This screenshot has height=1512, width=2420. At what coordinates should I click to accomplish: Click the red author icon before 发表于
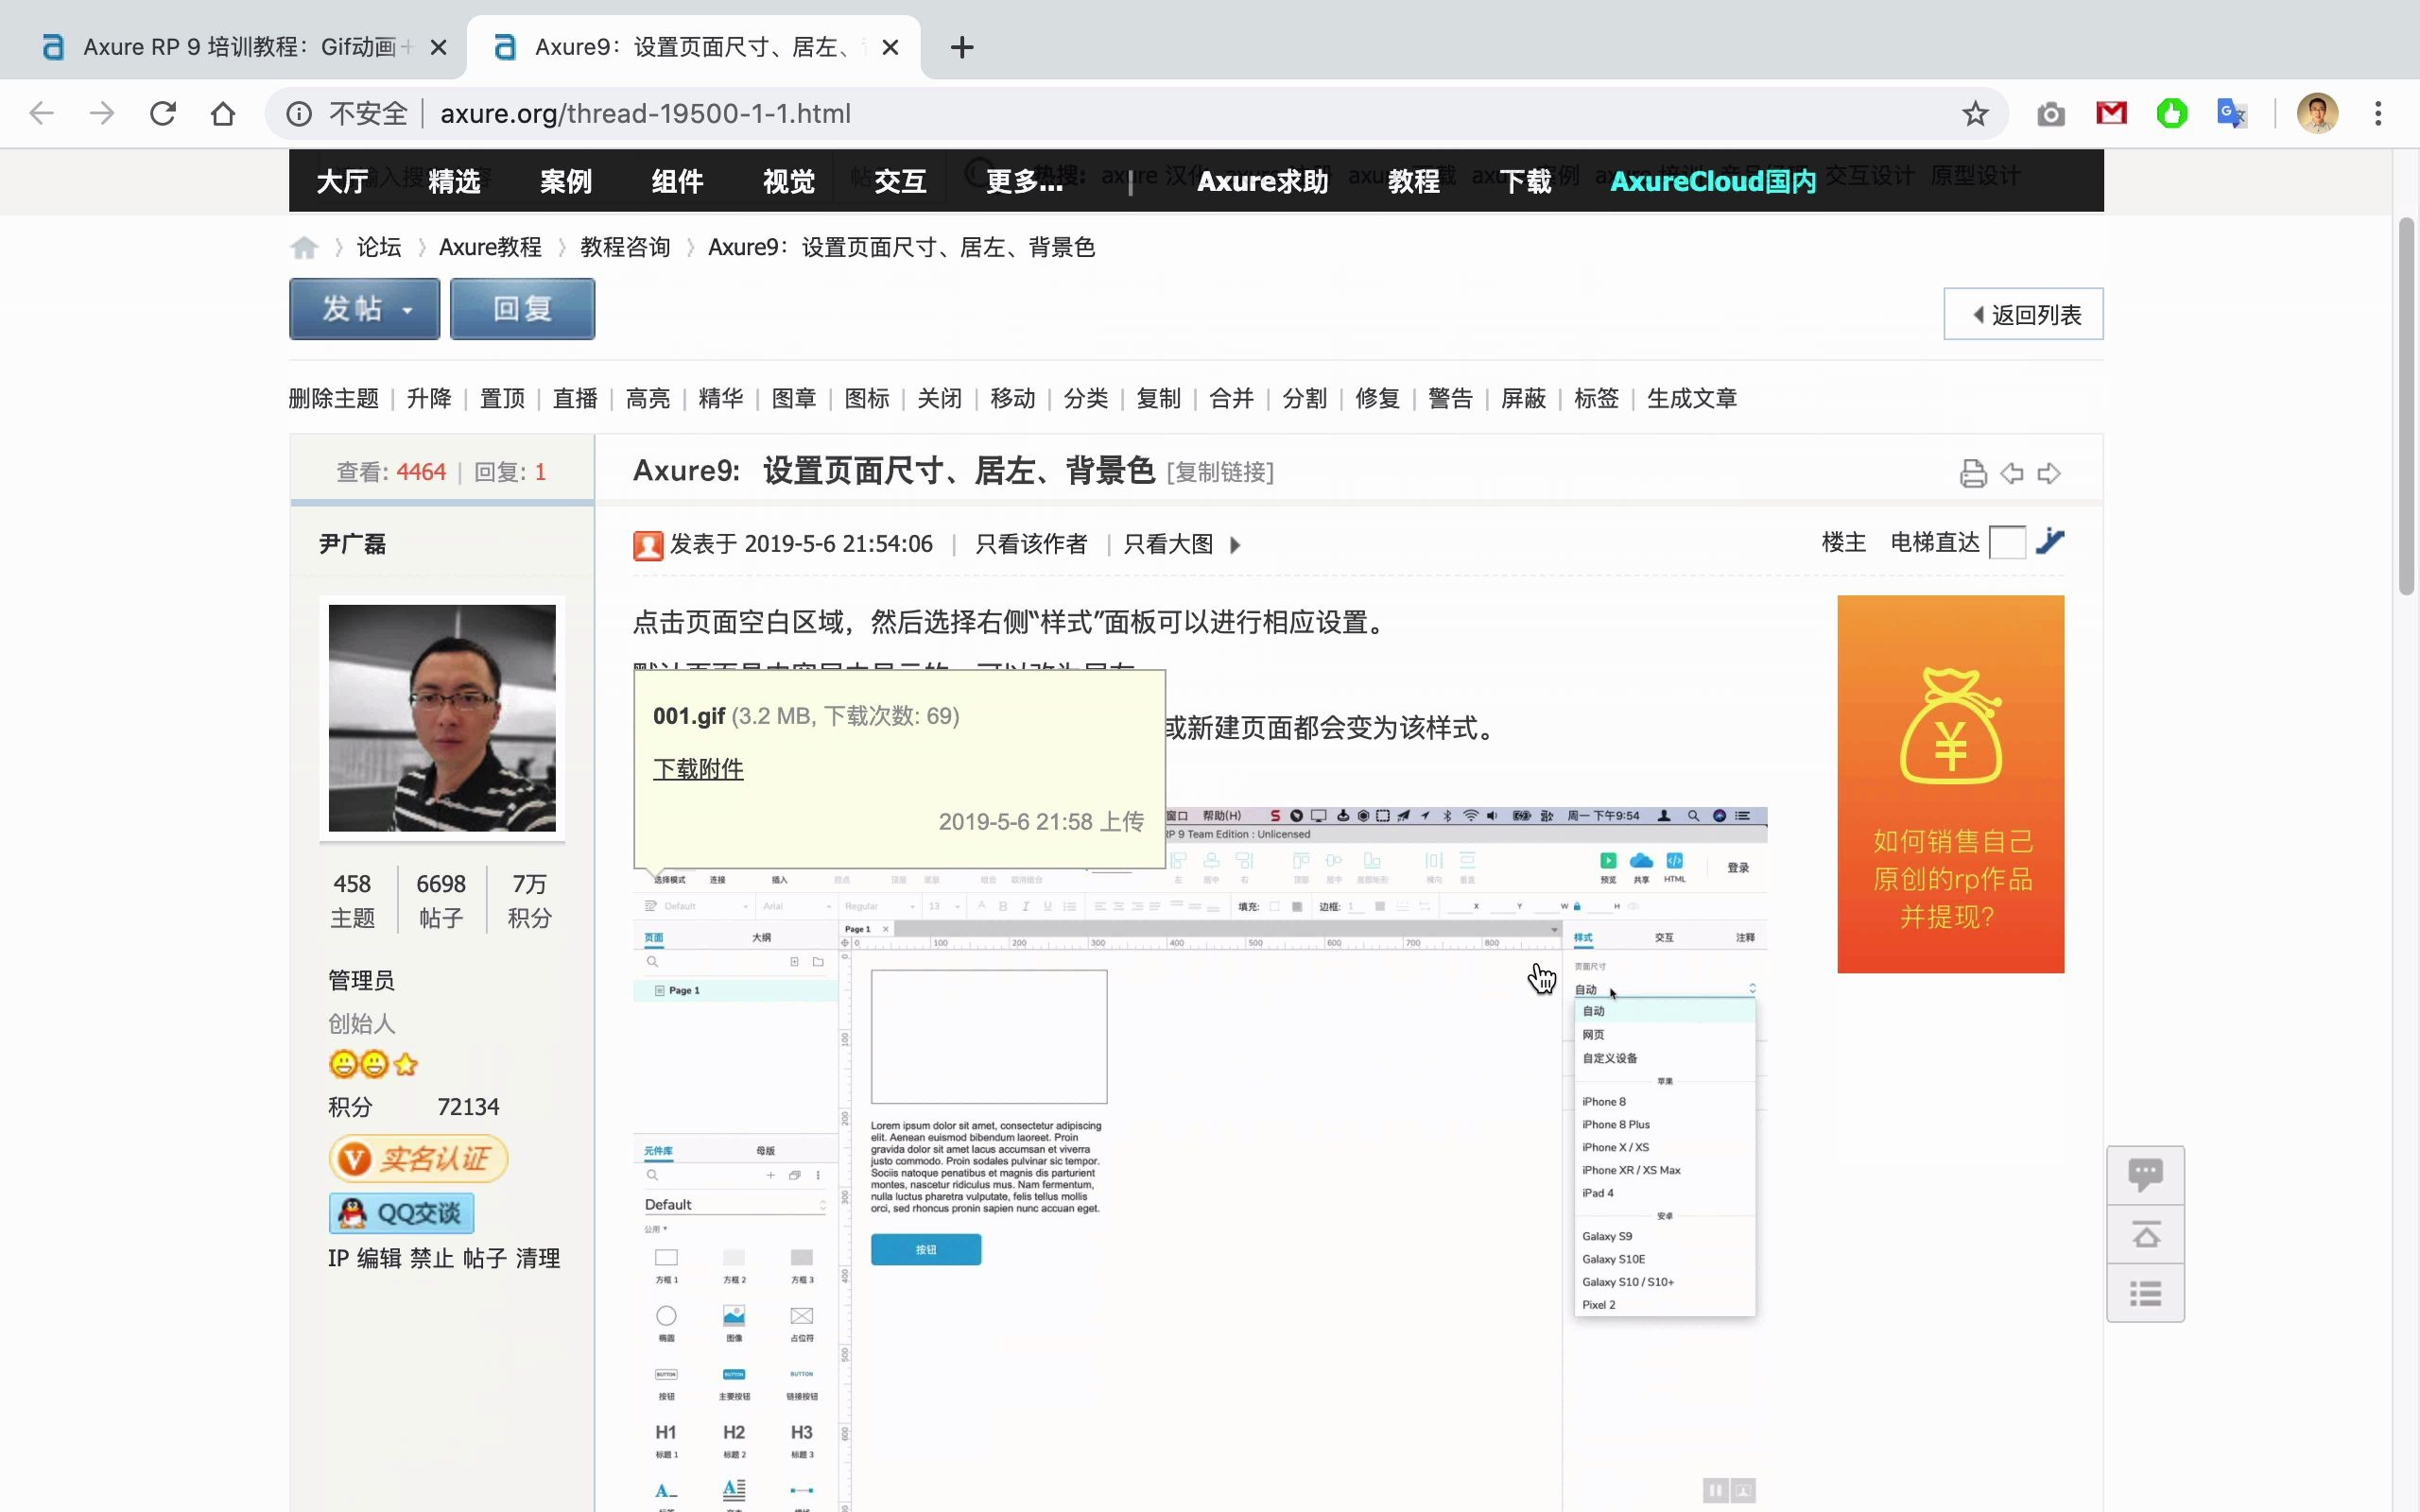tap(648, 545)
